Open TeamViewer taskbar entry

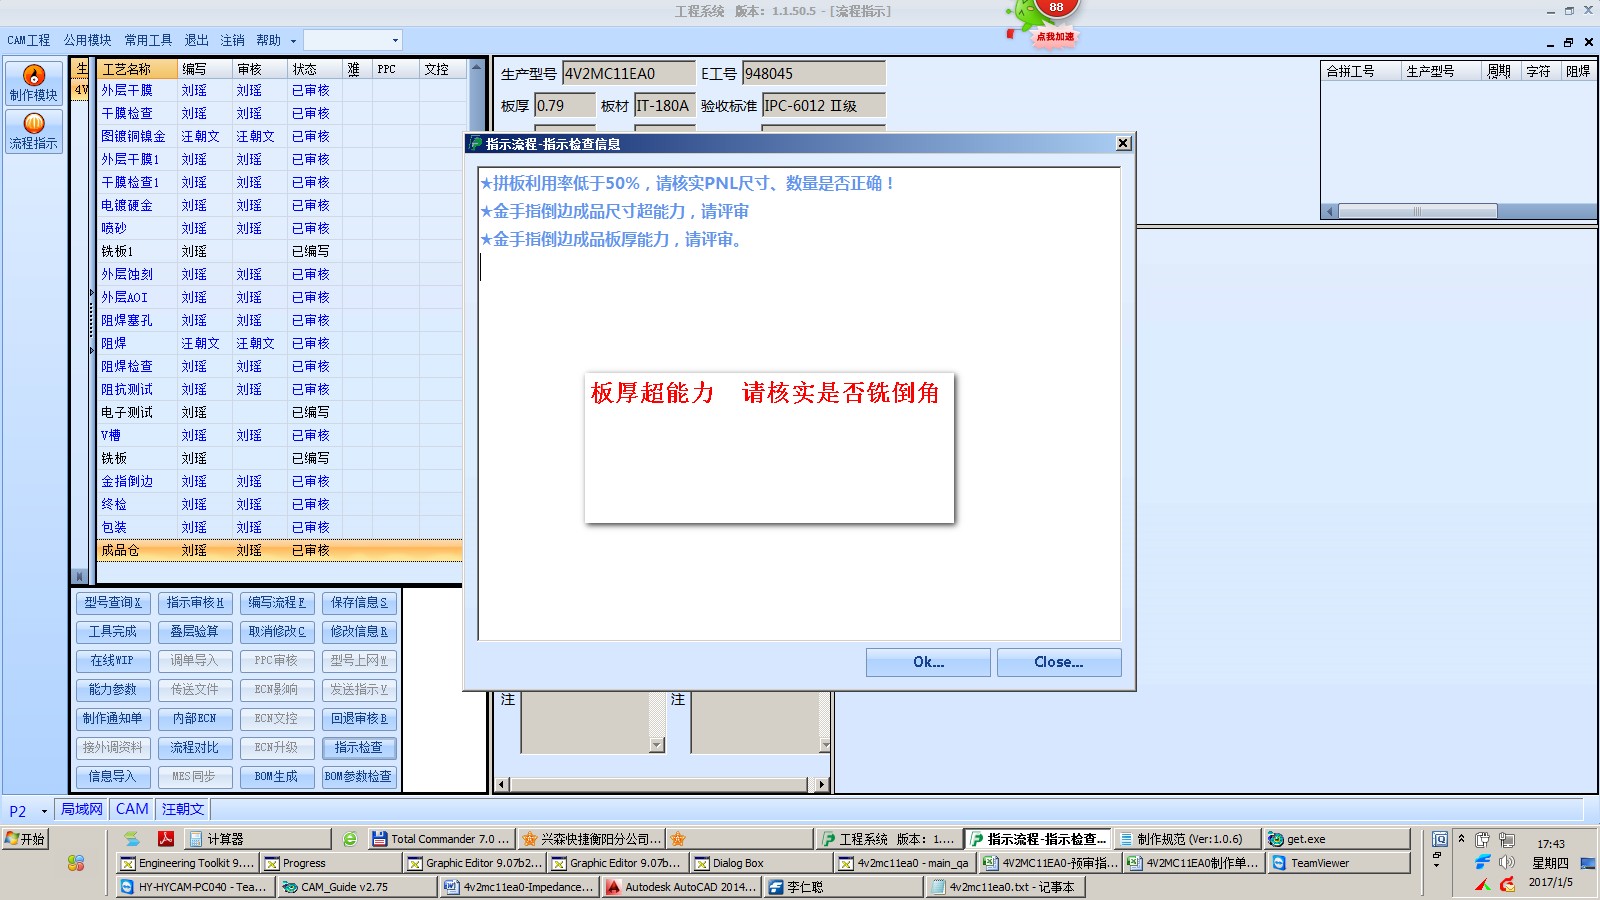1338,863
